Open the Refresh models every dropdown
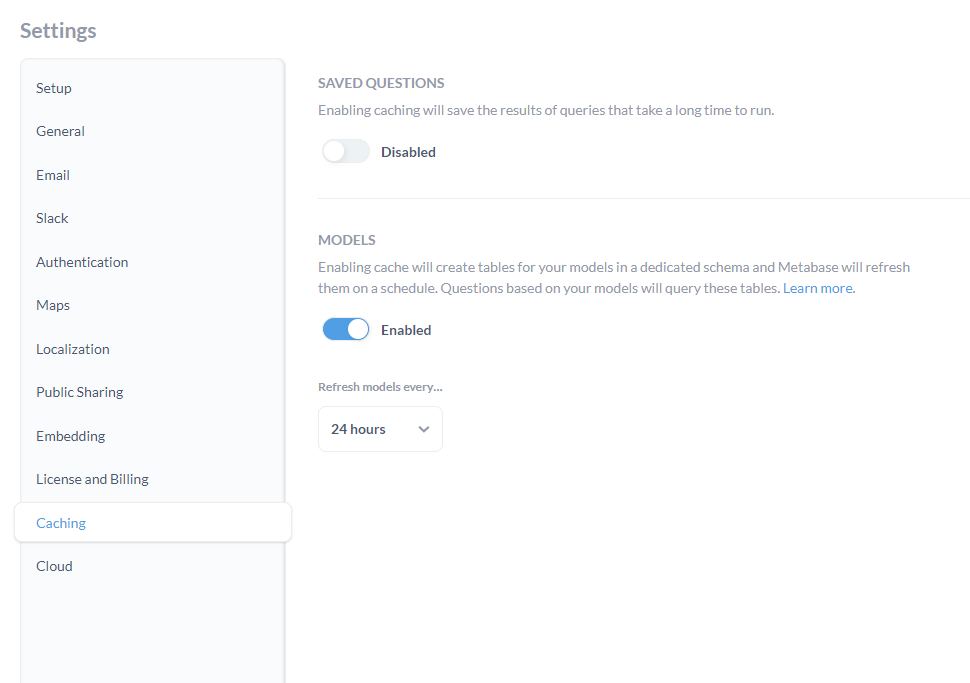 [x=380, y=429]
